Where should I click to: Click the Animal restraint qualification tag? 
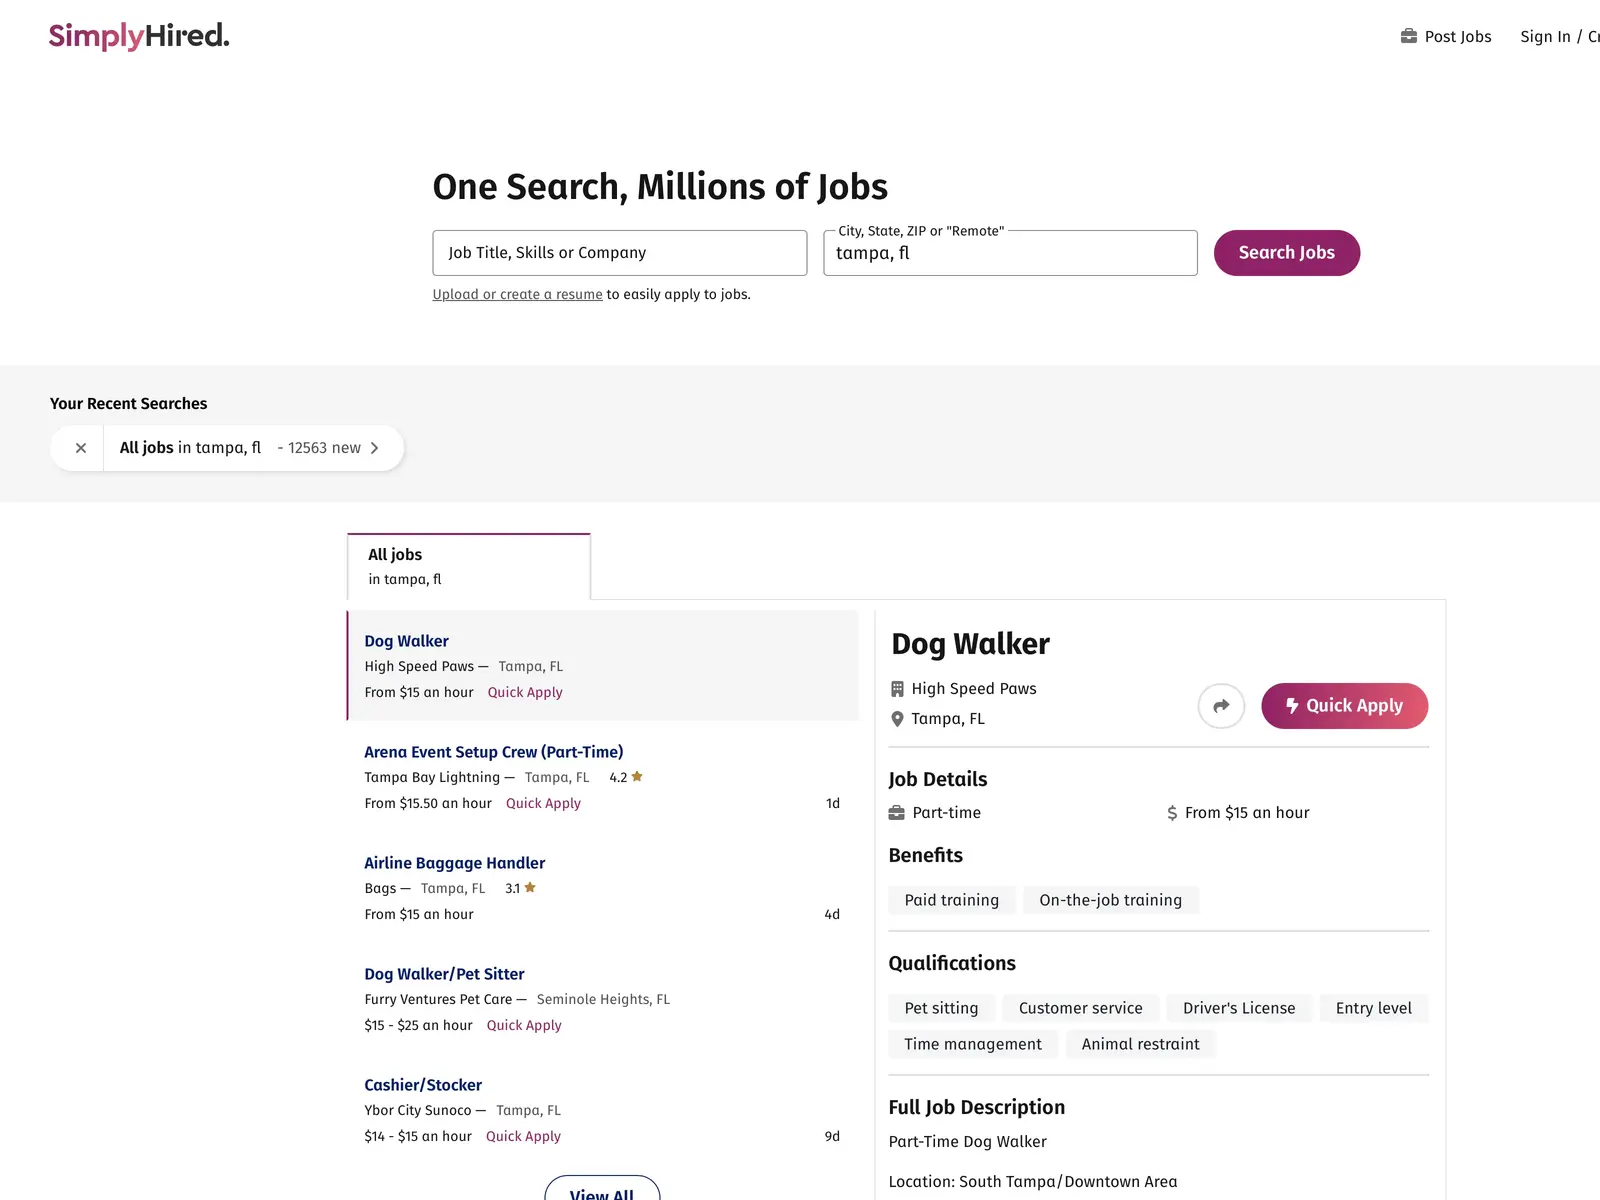click(1140, 1044)
